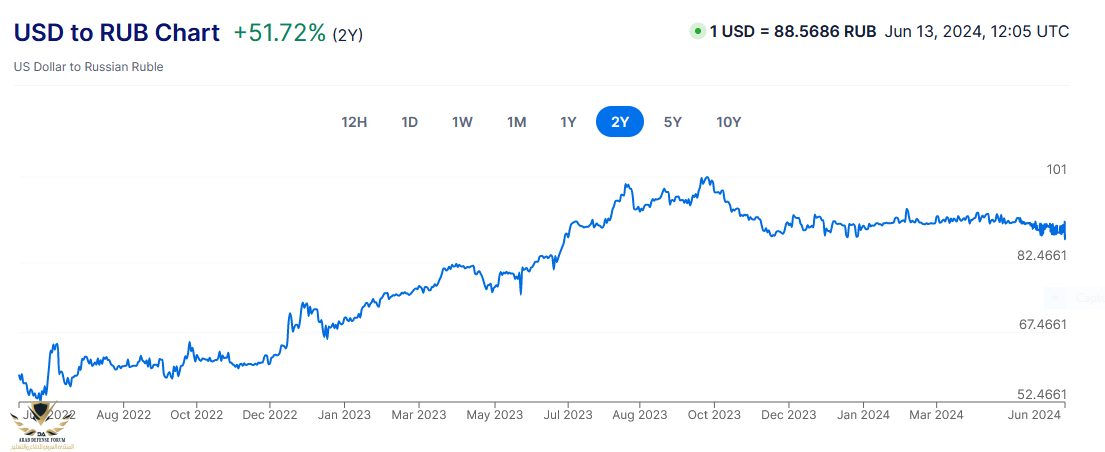Choose the 1W time range
This screenshot has width=1105, height=452.
462,122
